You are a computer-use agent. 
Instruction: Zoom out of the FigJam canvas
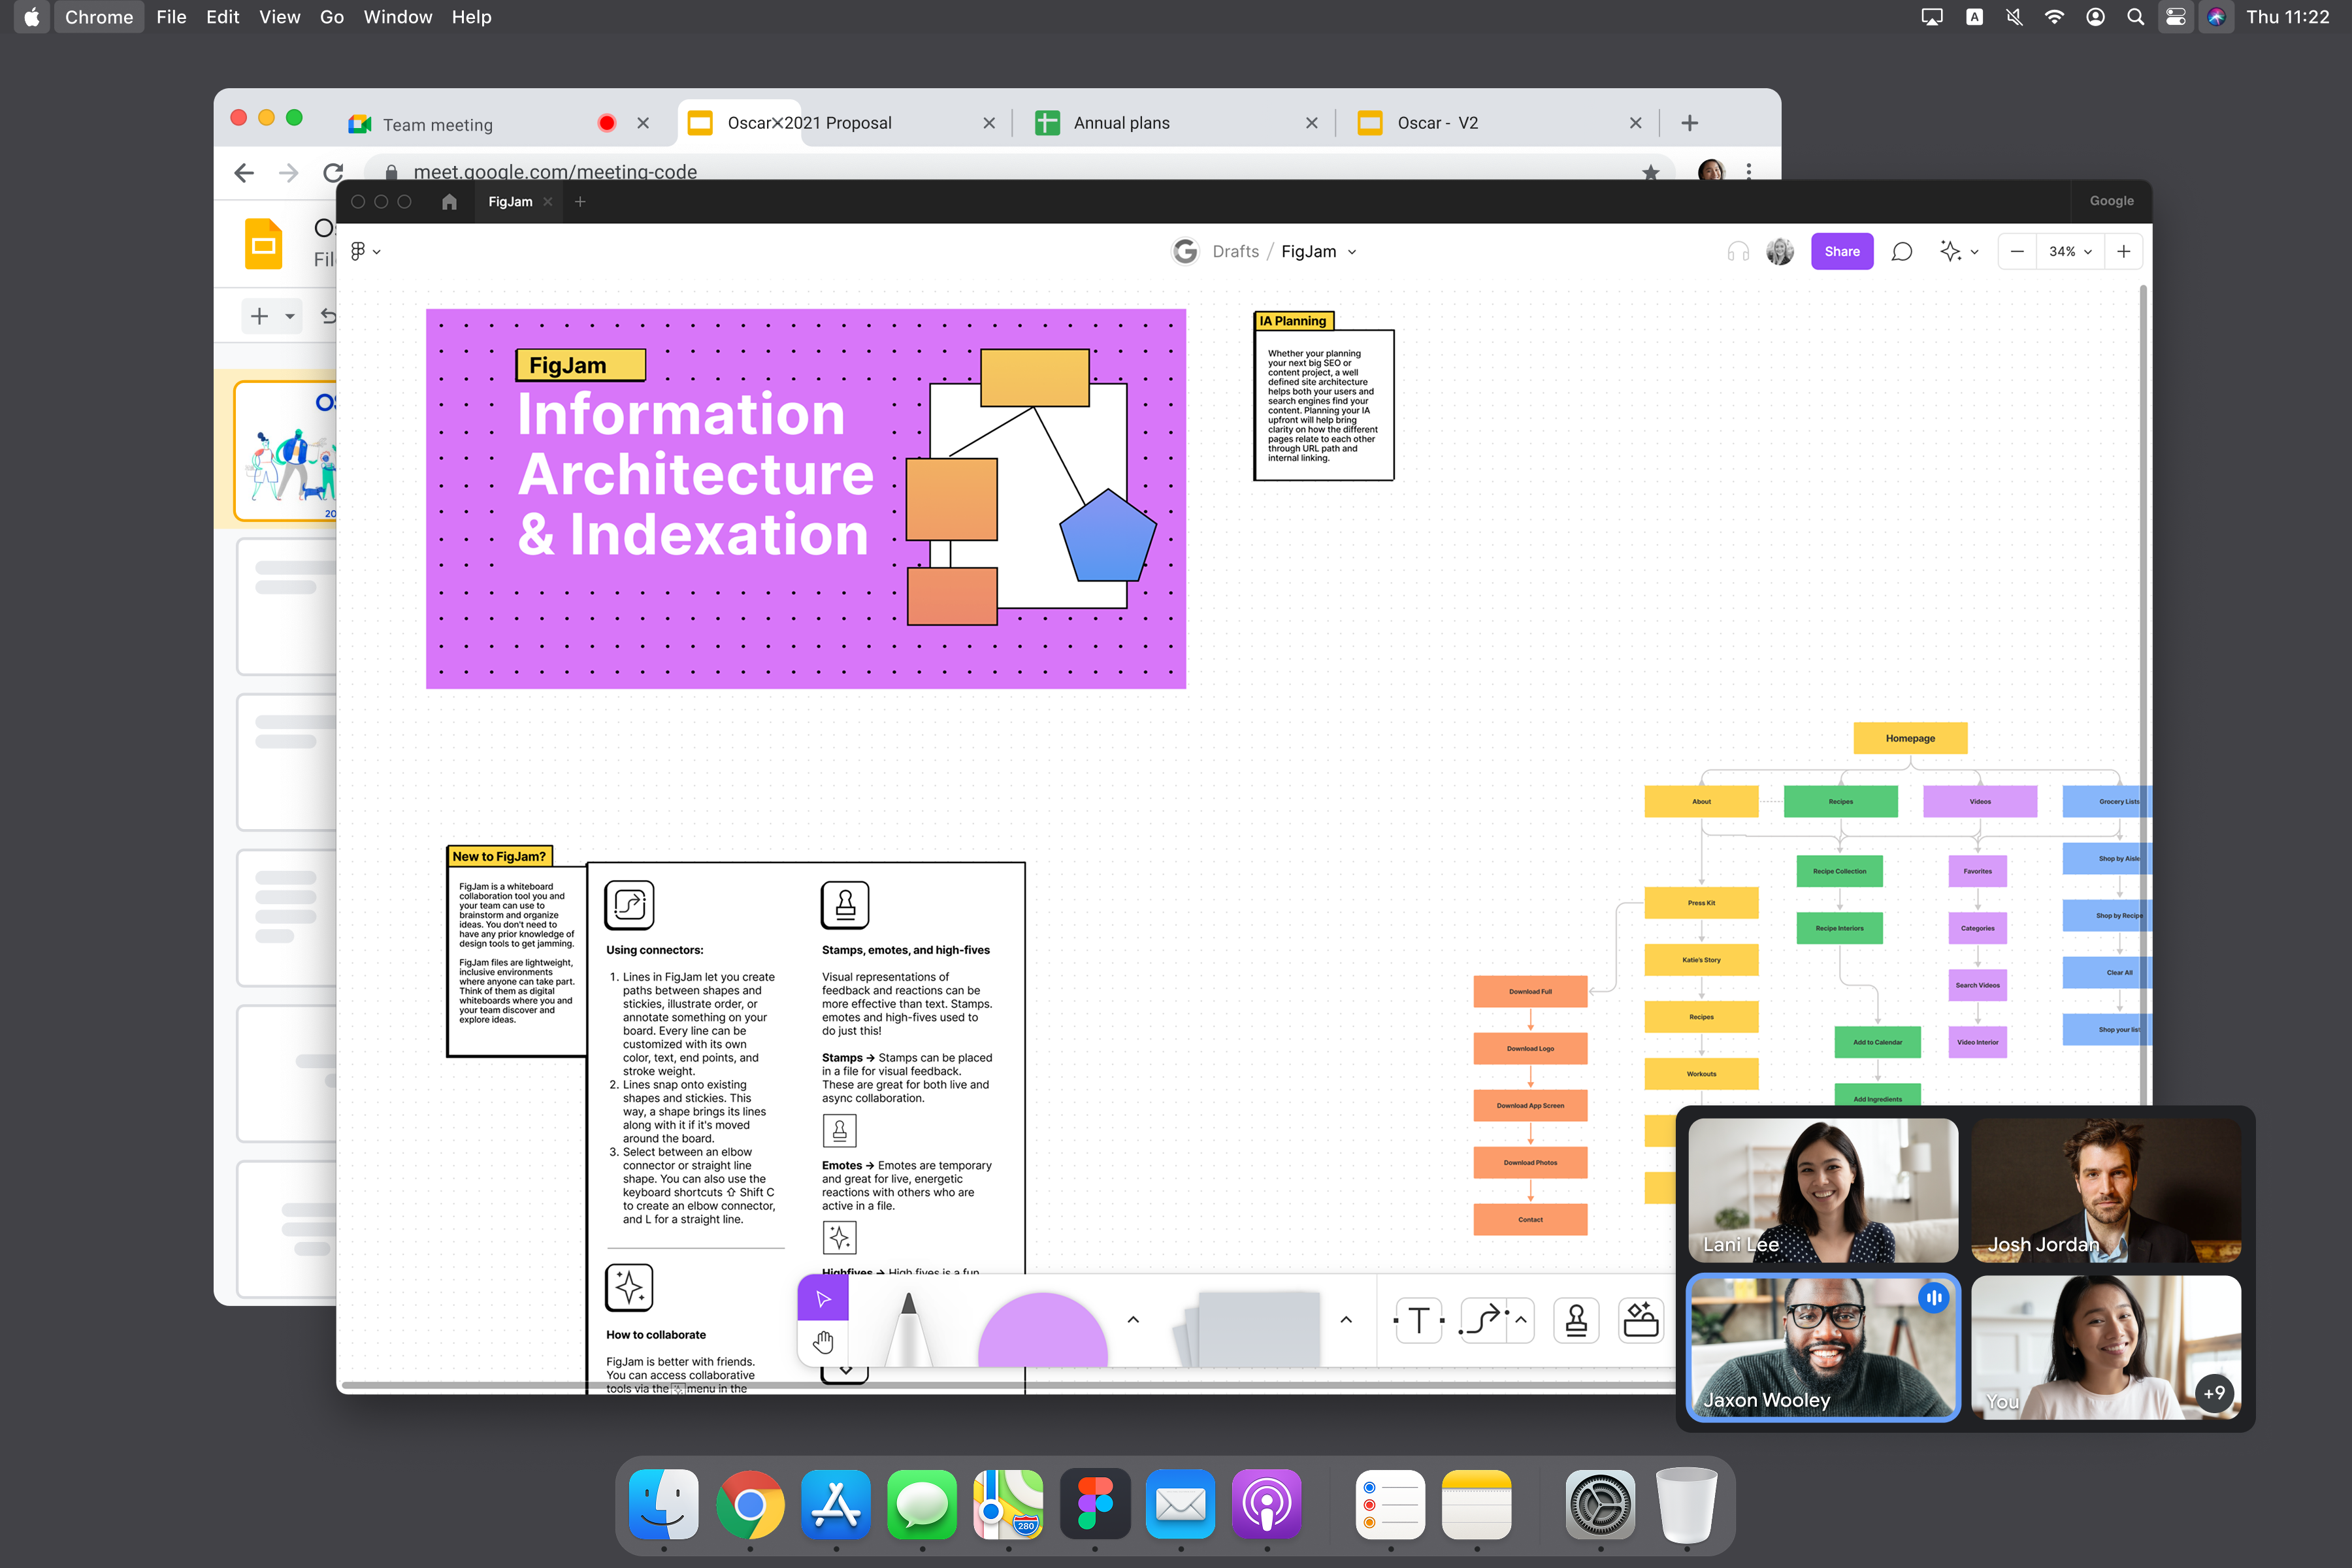point(2017,252)
